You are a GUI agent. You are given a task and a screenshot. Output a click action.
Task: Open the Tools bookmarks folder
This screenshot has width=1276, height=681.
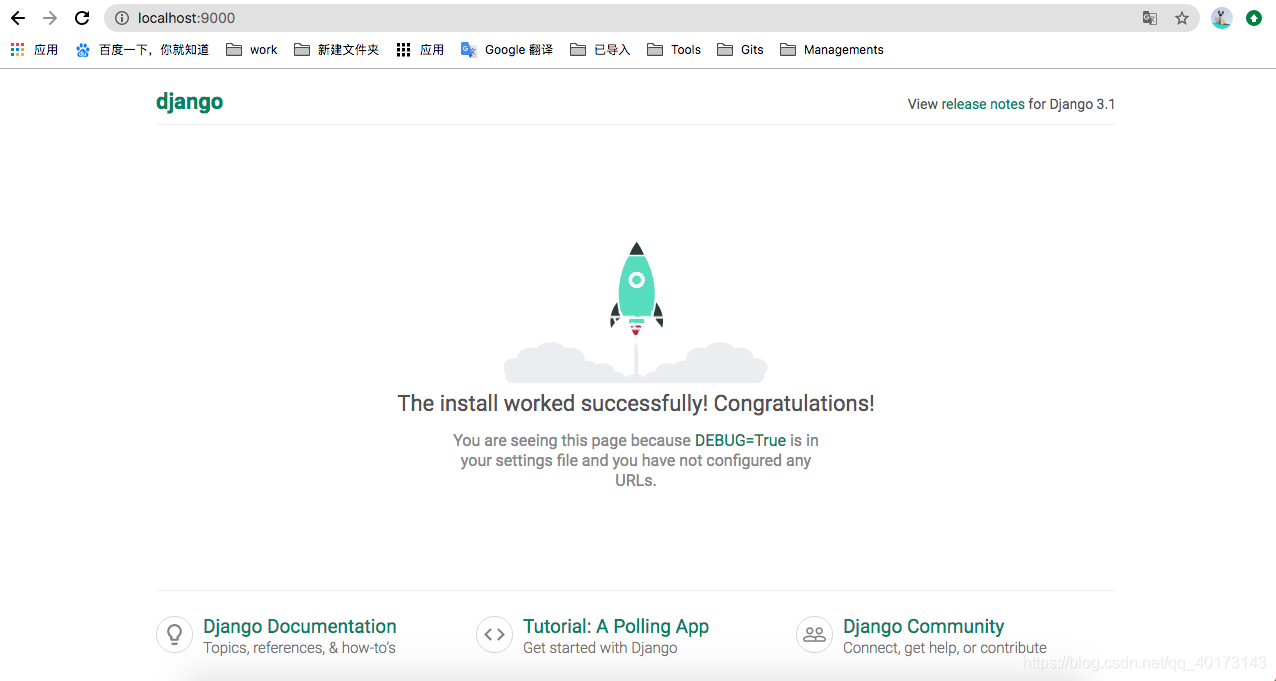point(674,49)
